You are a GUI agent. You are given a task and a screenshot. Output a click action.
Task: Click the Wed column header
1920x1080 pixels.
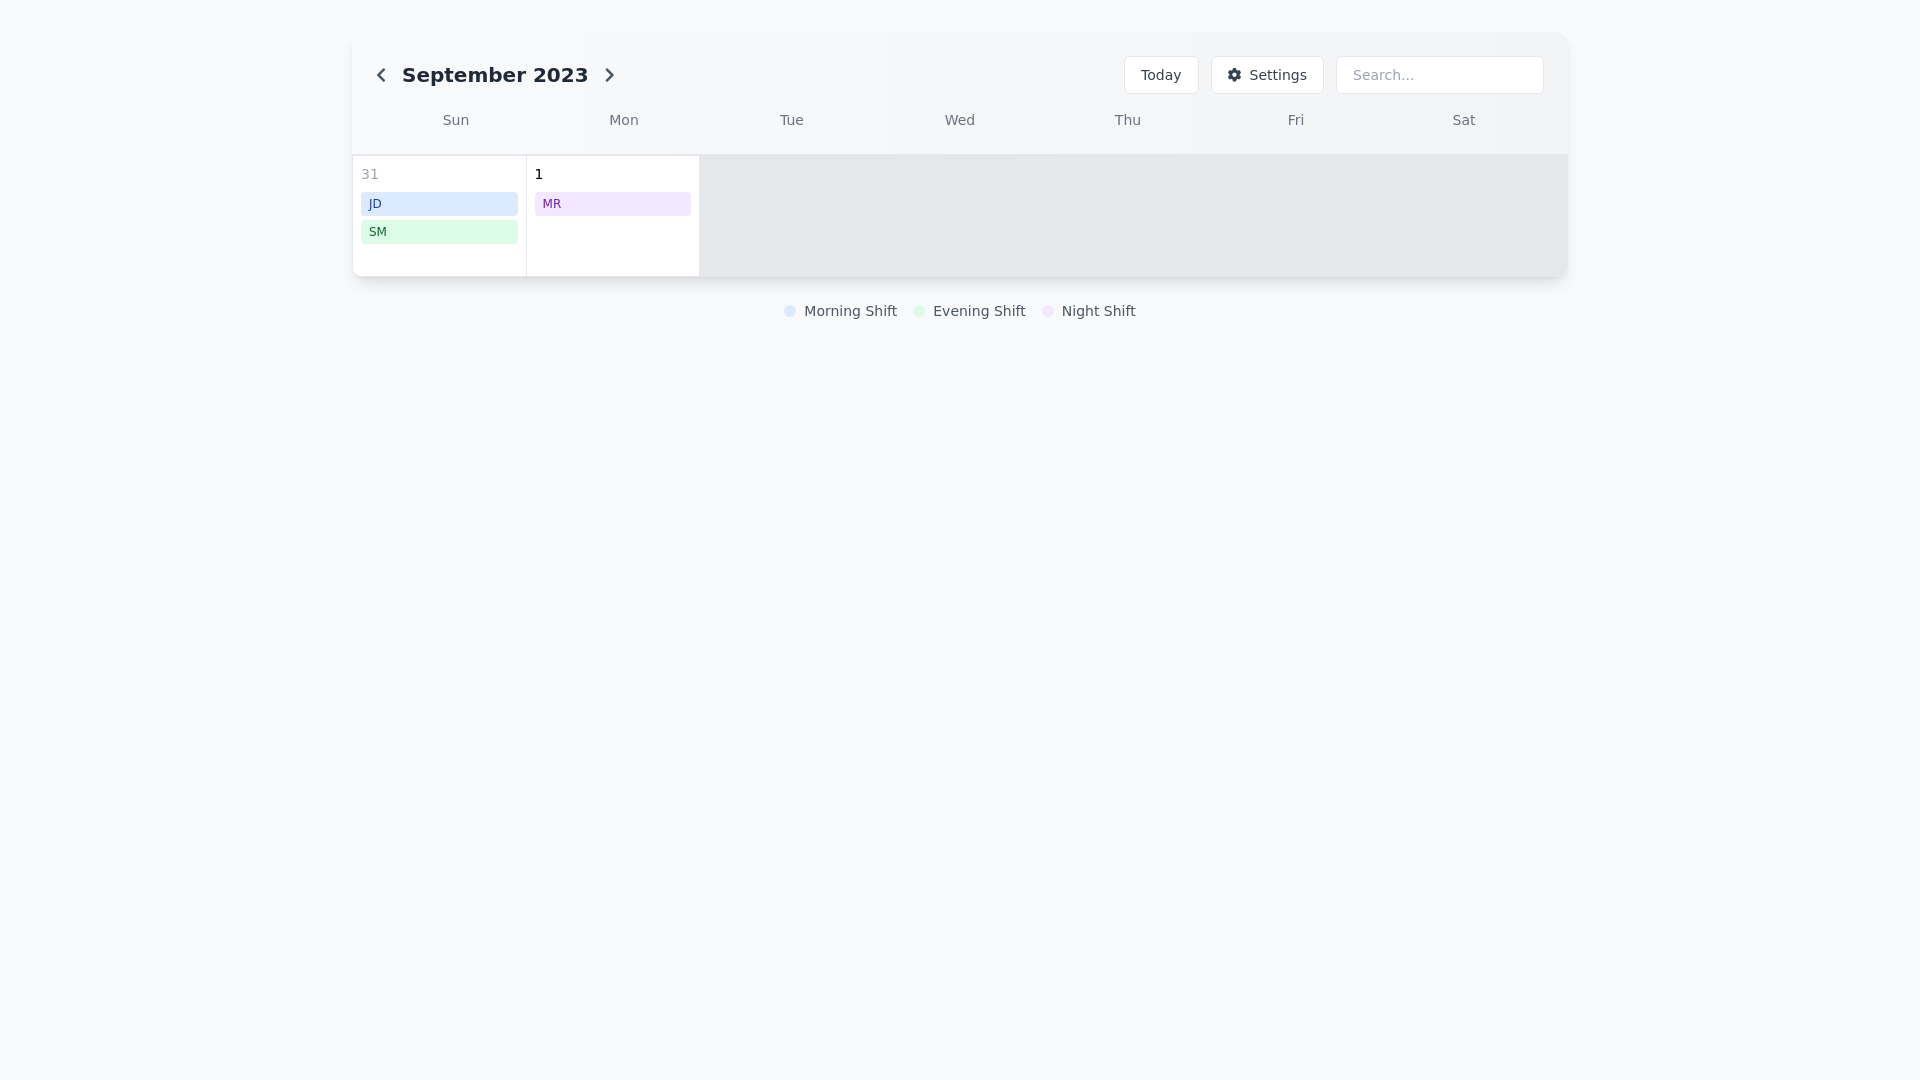coord(959,120)
